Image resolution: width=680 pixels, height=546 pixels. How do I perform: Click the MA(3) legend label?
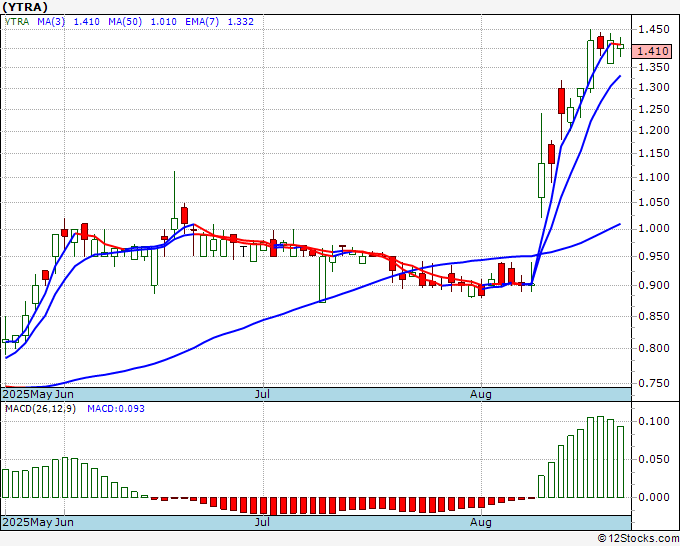(51, 22)
